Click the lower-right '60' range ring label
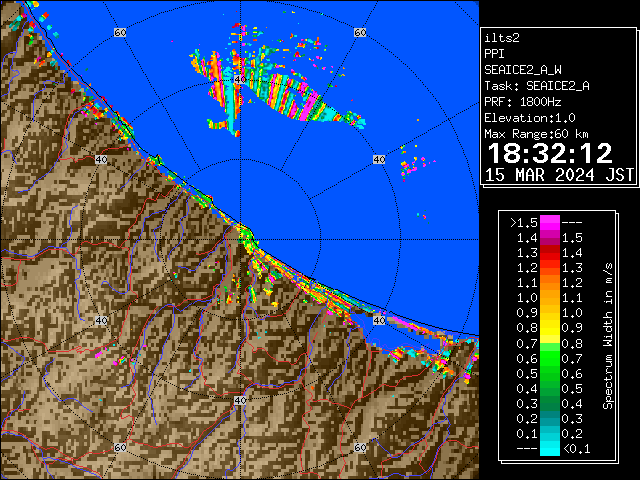This screenshot has width=640, height=480. [x=360, y=447]
